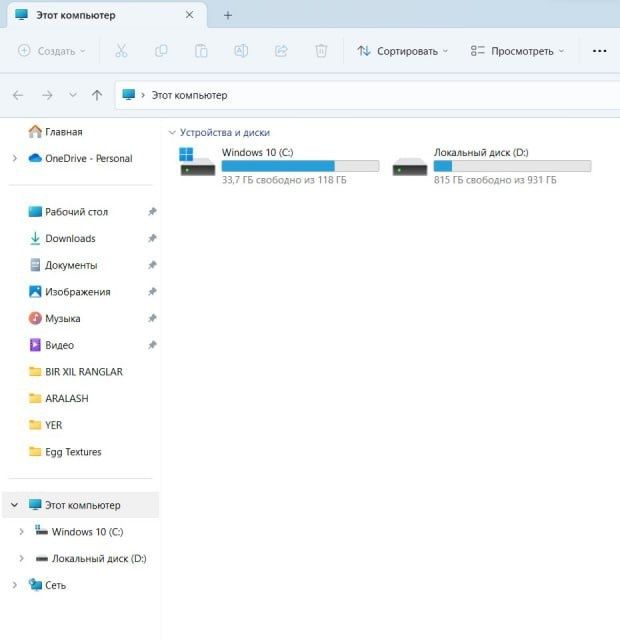The image size is (620, 640).
Task: Unpin Downloads using its pin icon
Action: [152, 238]
